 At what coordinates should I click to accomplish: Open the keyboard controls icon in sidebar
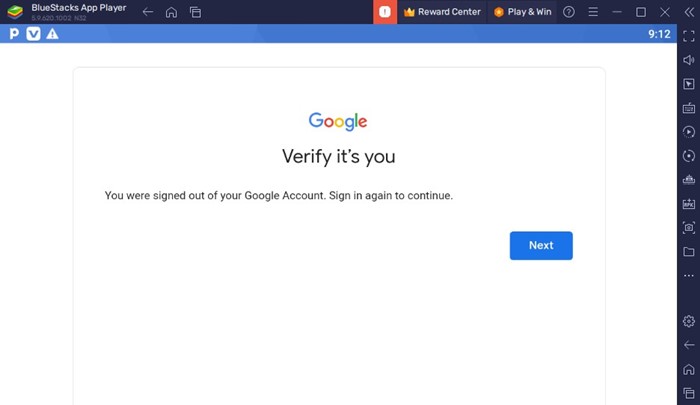(689, 108)
